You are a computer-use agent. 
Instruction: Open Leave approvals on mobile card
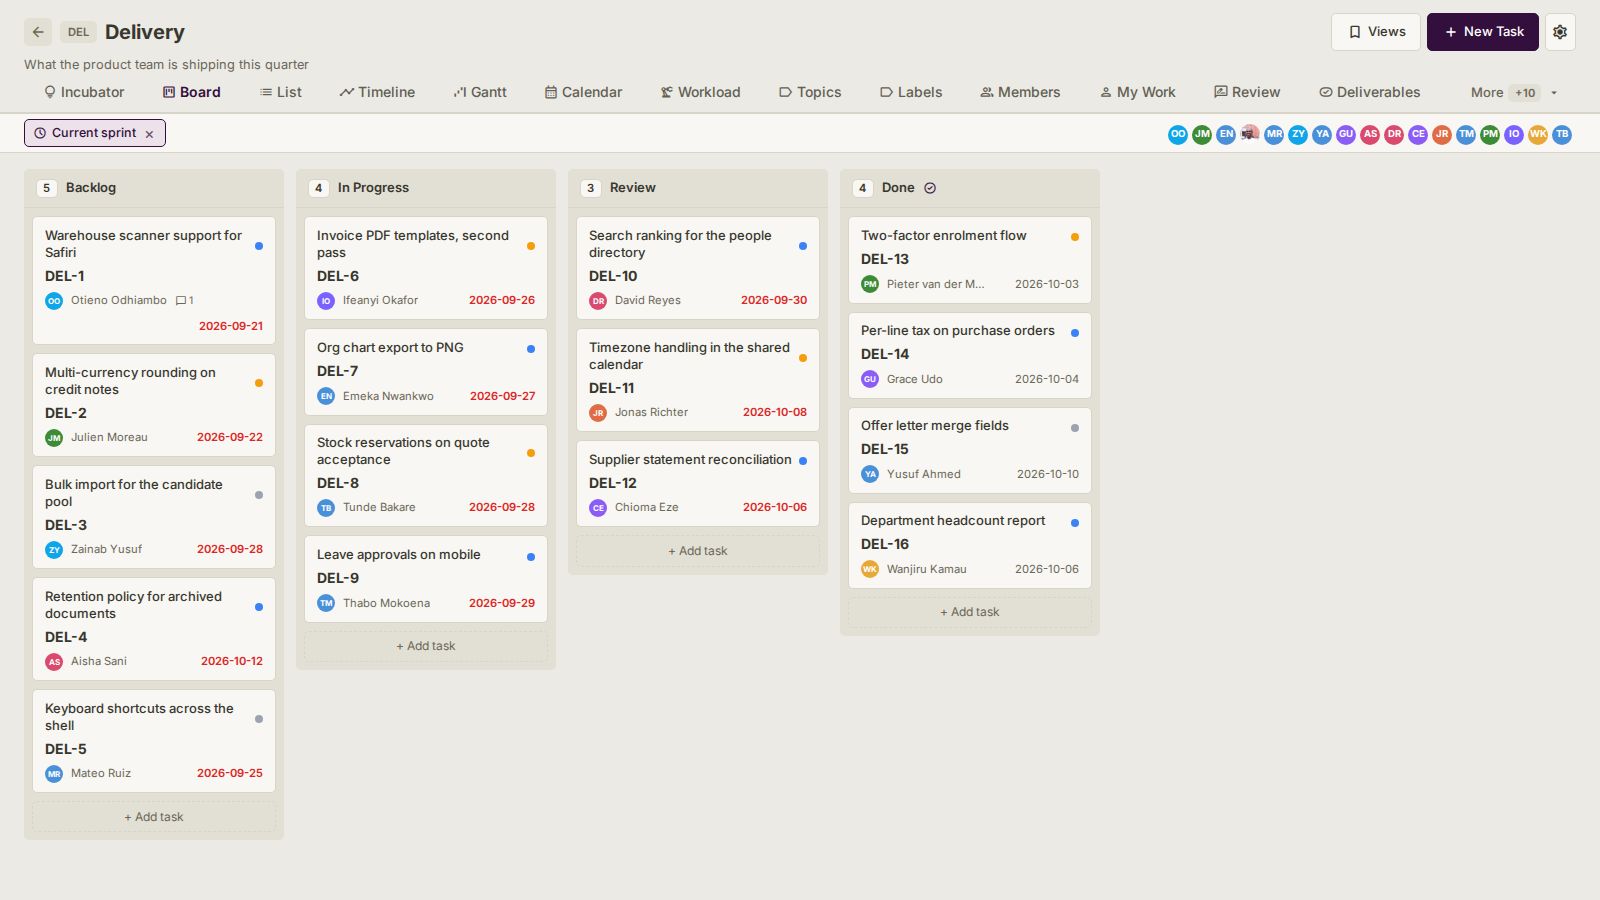(x=426, y=579)
